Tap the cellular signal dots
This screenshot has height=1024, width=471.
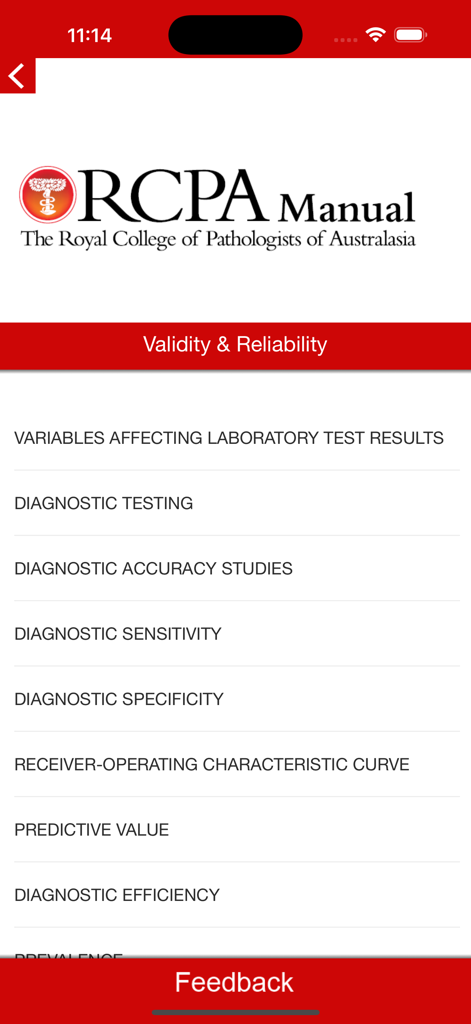346,40
